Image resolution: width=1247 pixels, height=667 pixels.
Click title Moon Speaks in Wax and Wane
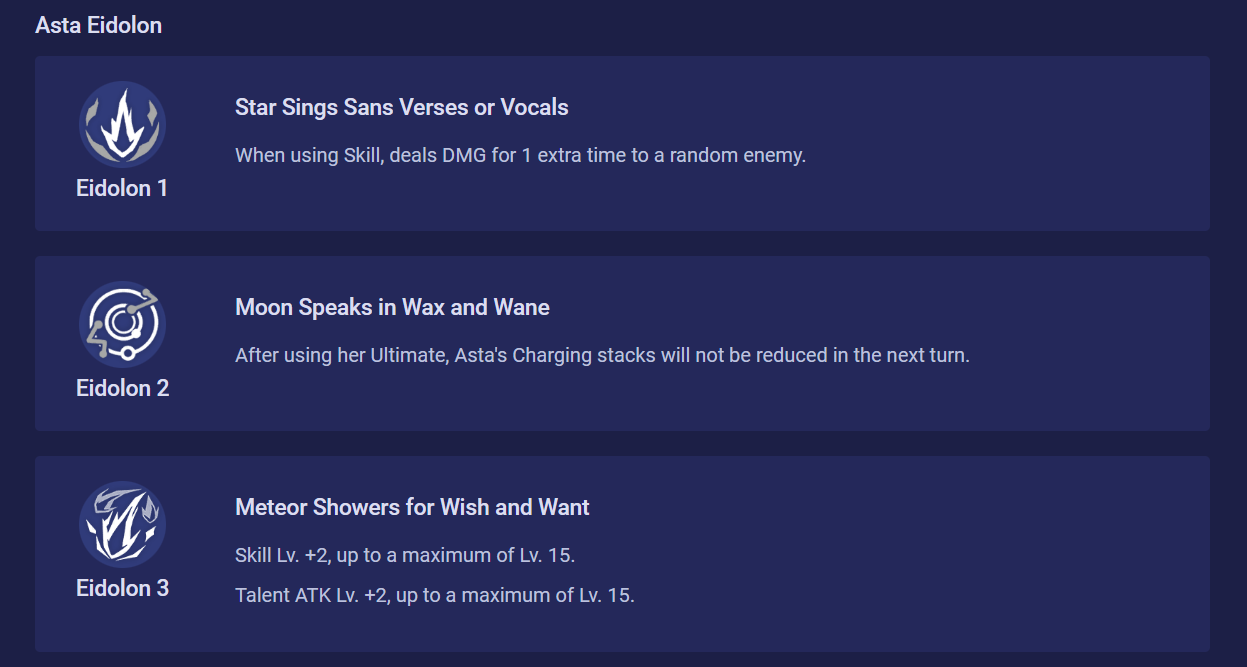(x=392, y=307)
